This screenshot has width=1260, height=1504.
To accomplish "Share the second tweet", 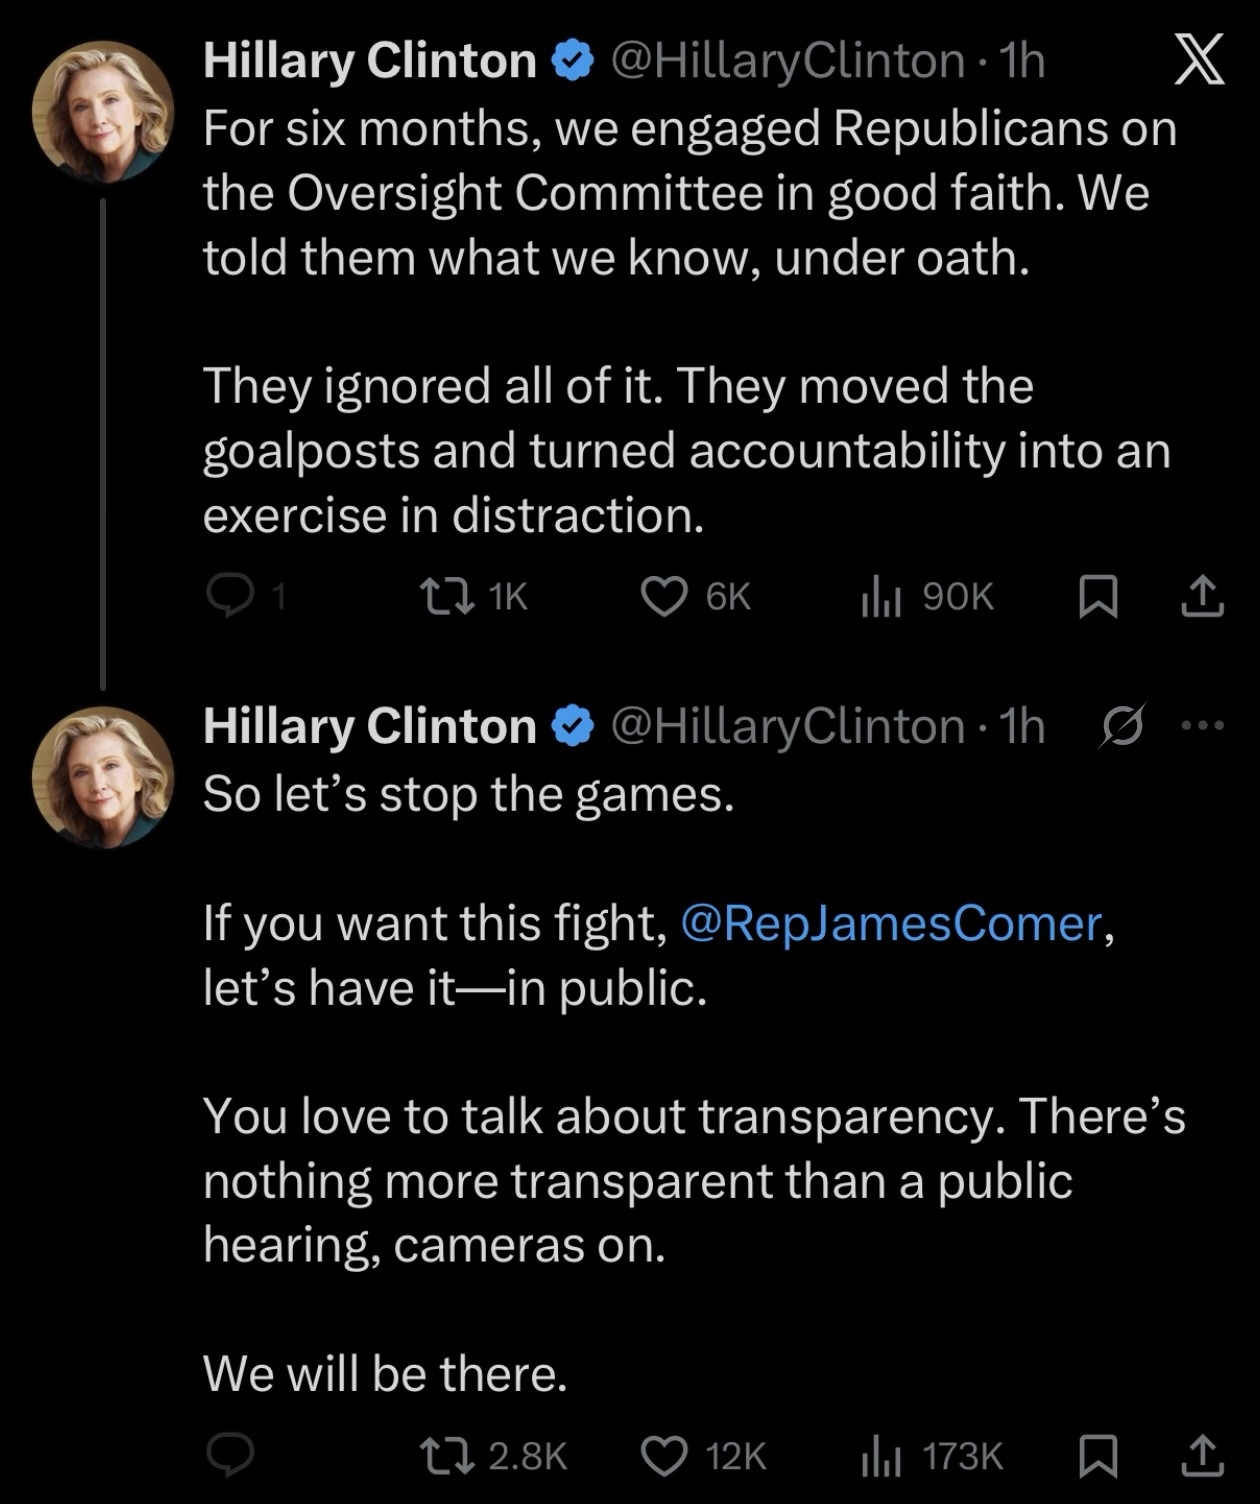I will pyautogui.click(x=1201, y=1455).
